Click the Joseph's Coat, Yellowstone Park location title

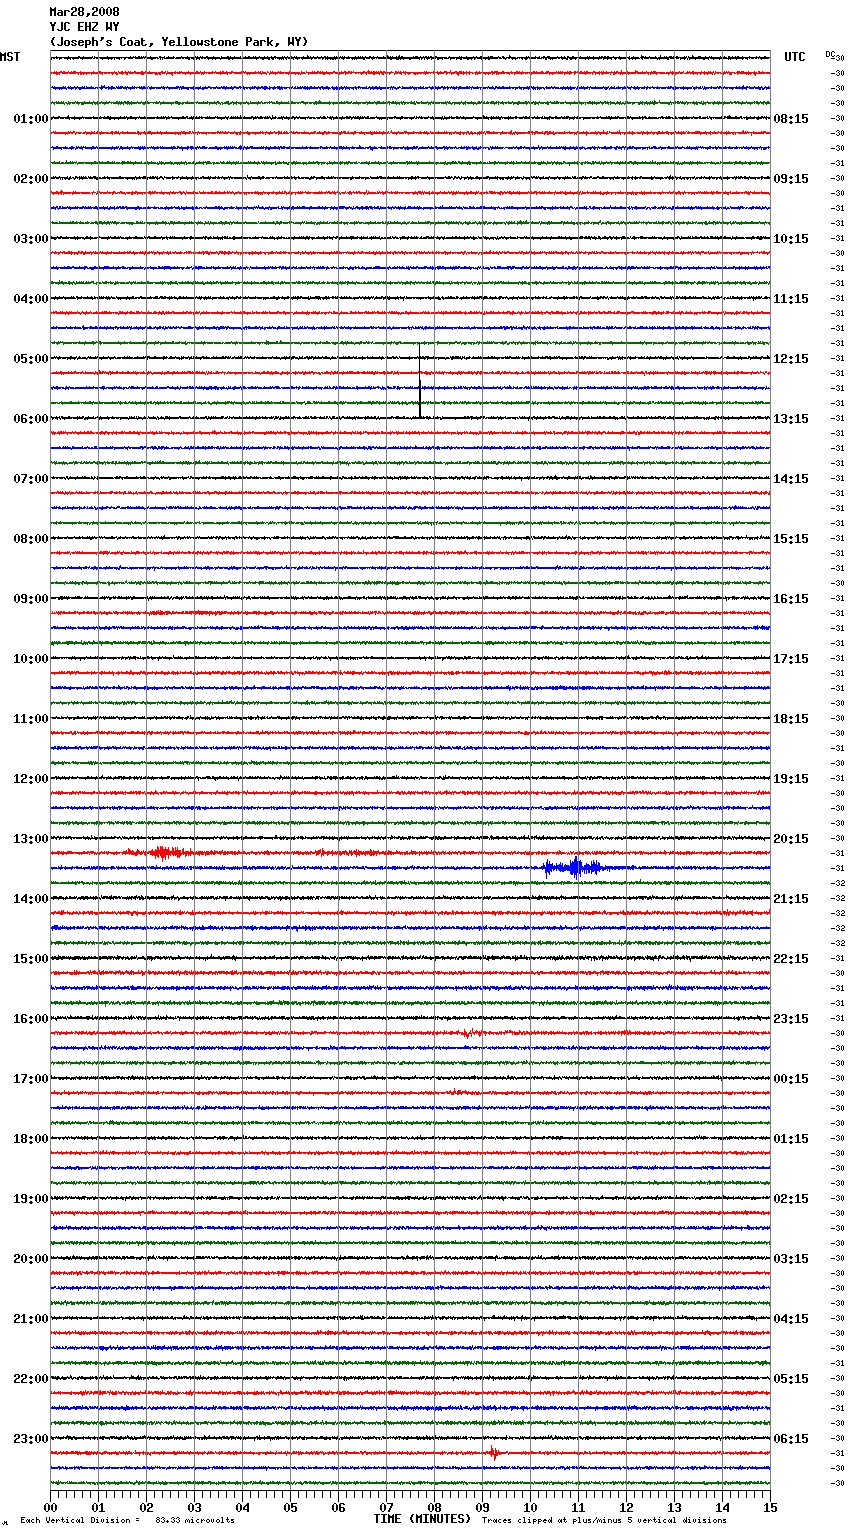coord(179,42)
